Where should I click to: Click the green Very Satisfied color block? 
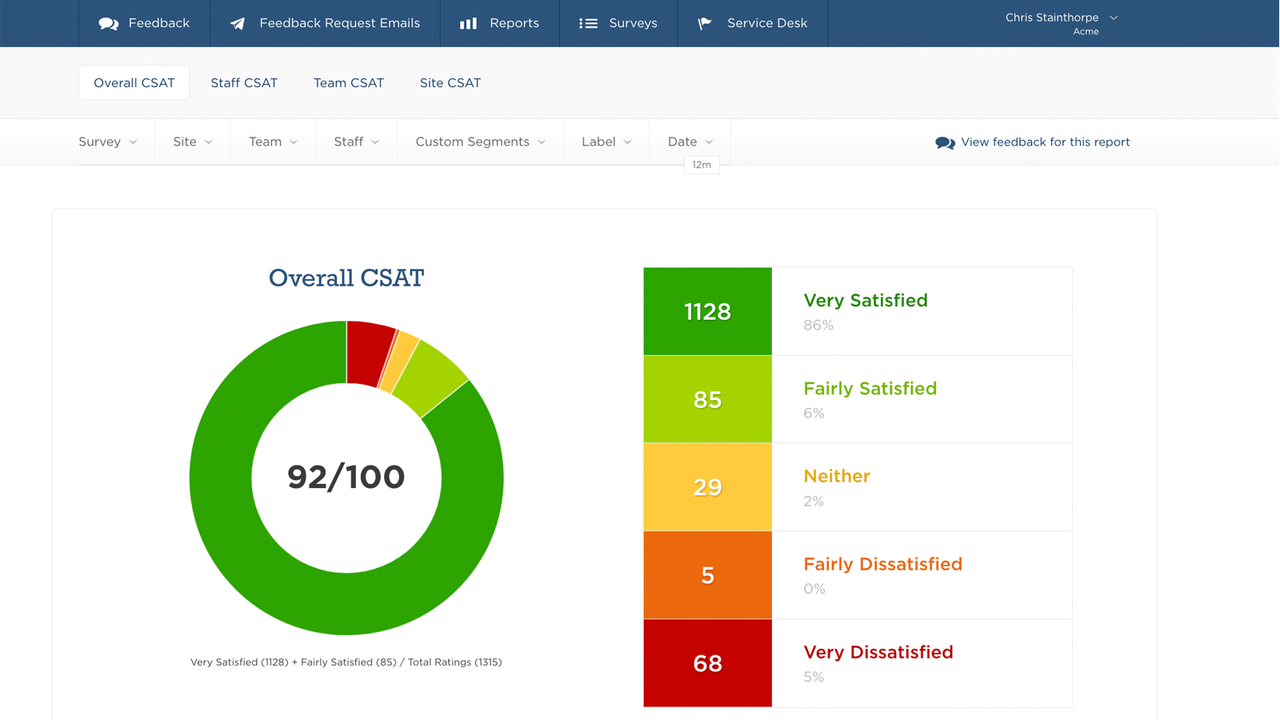(x=707, y=311)
